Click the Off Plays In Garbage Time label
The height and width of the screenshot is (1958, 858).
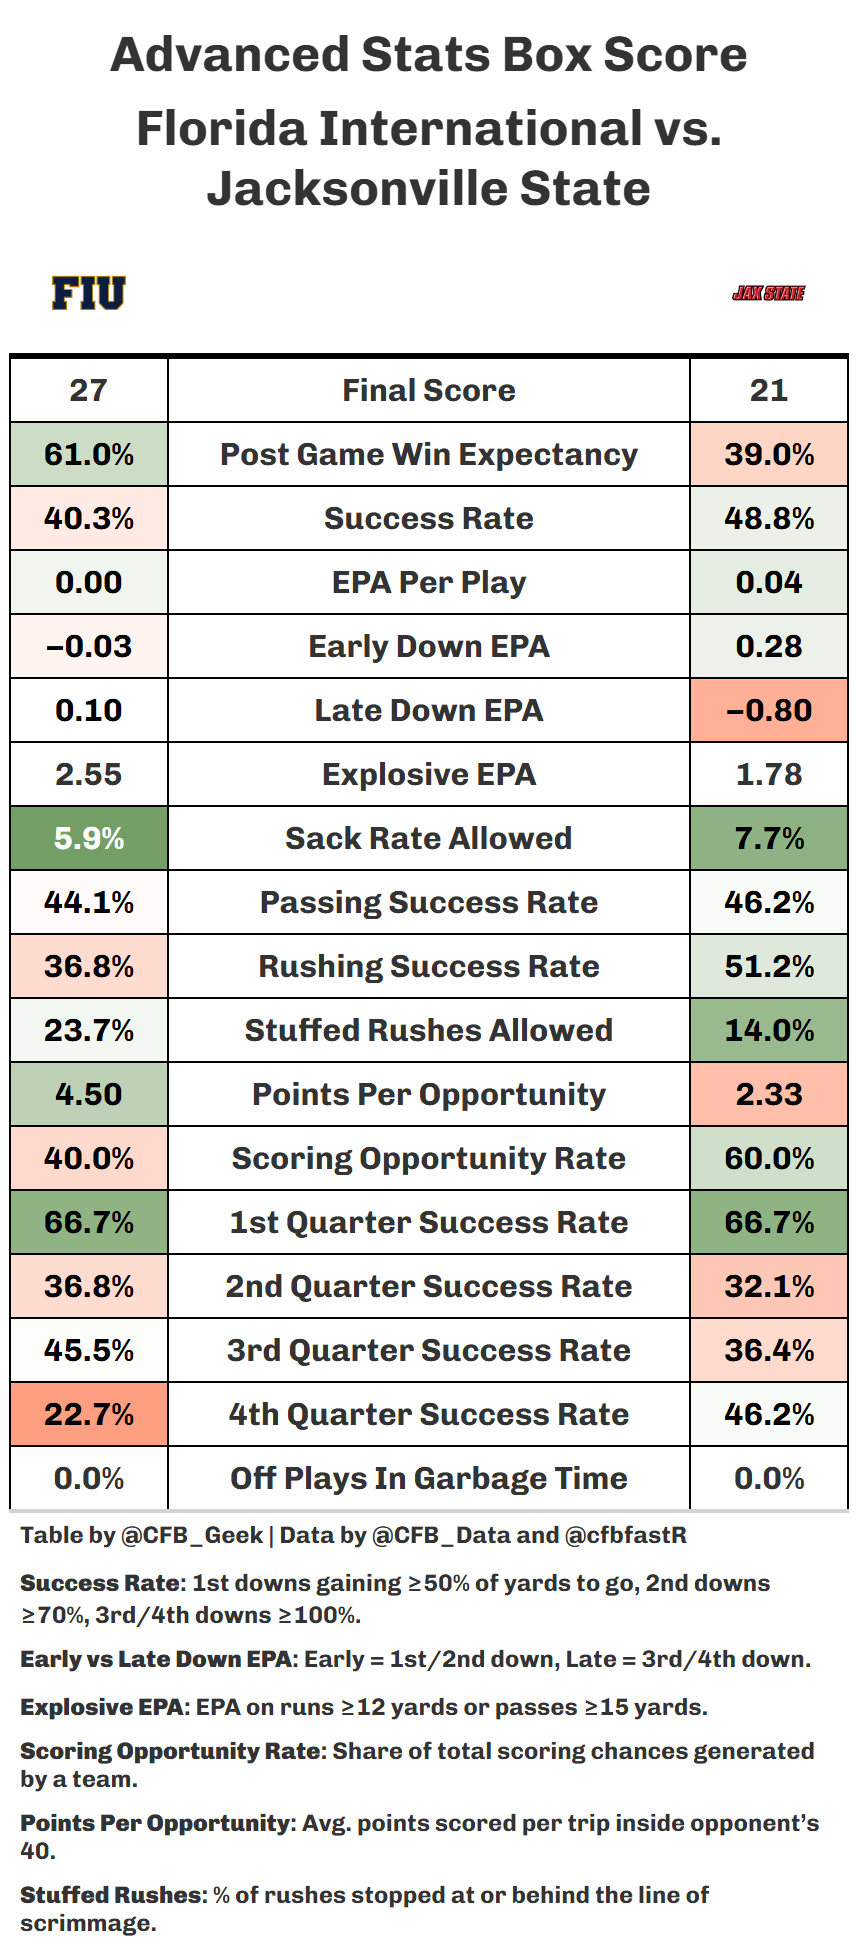pos(428,1478)
